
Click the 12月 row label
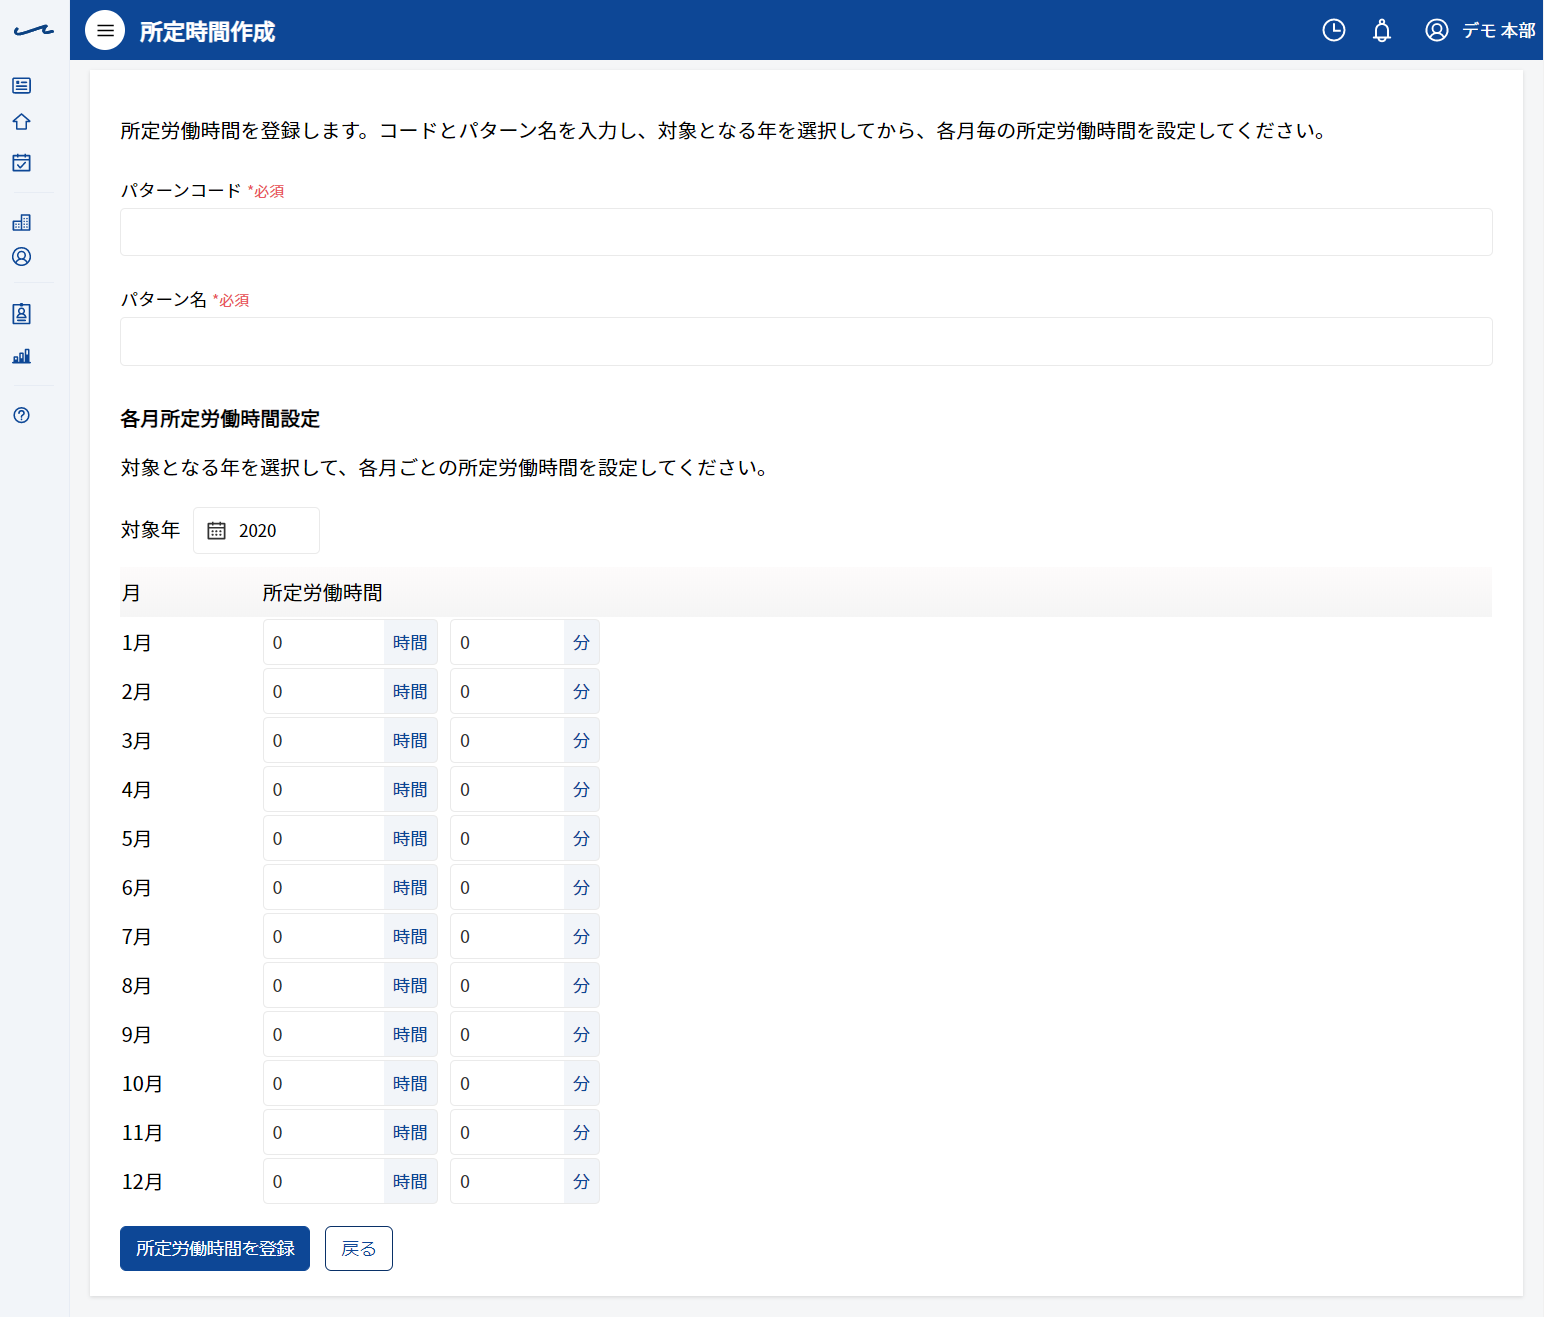point(142,1182)
